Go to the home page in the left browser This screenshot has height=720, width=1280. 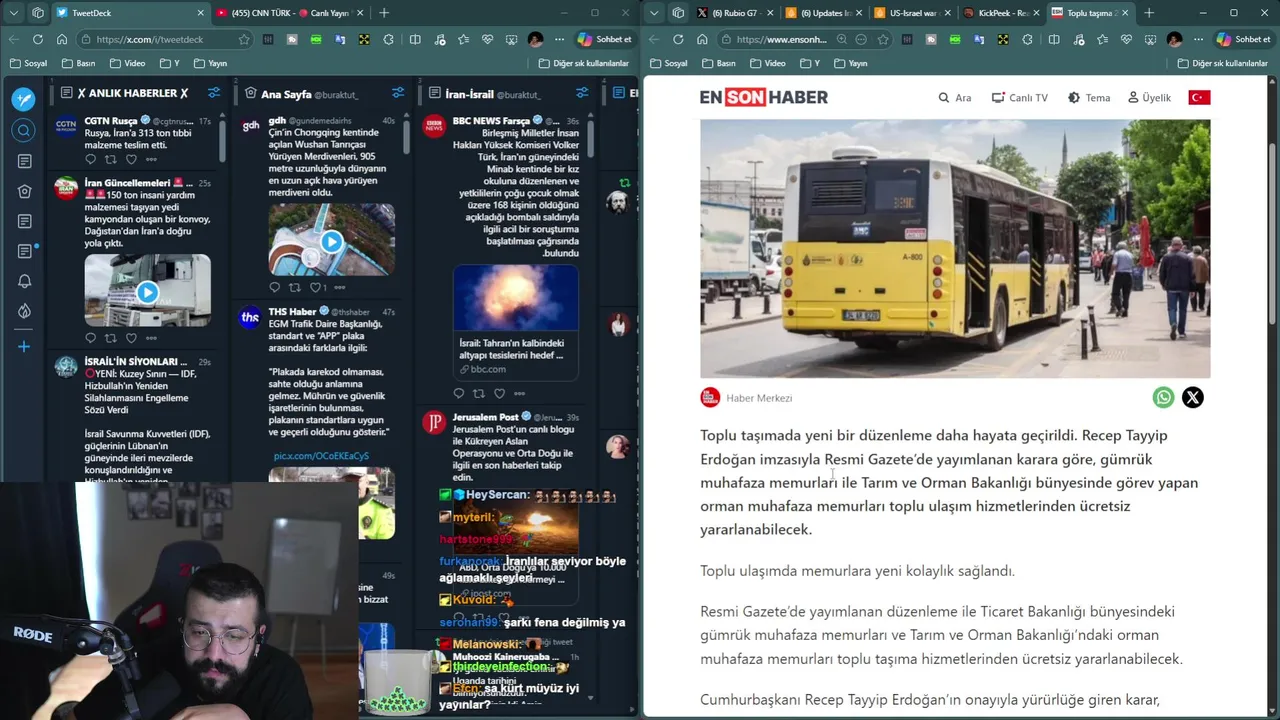coord(62,39)
